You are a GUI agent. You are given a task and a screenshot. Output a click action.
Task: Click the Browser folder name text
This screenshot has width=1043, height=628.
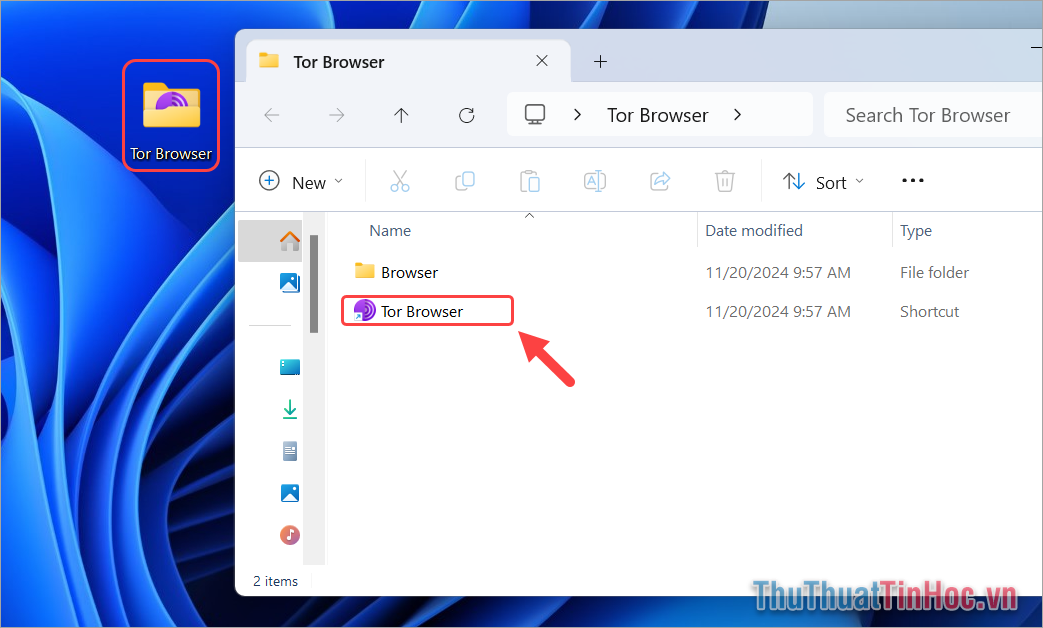coord(409,273)
